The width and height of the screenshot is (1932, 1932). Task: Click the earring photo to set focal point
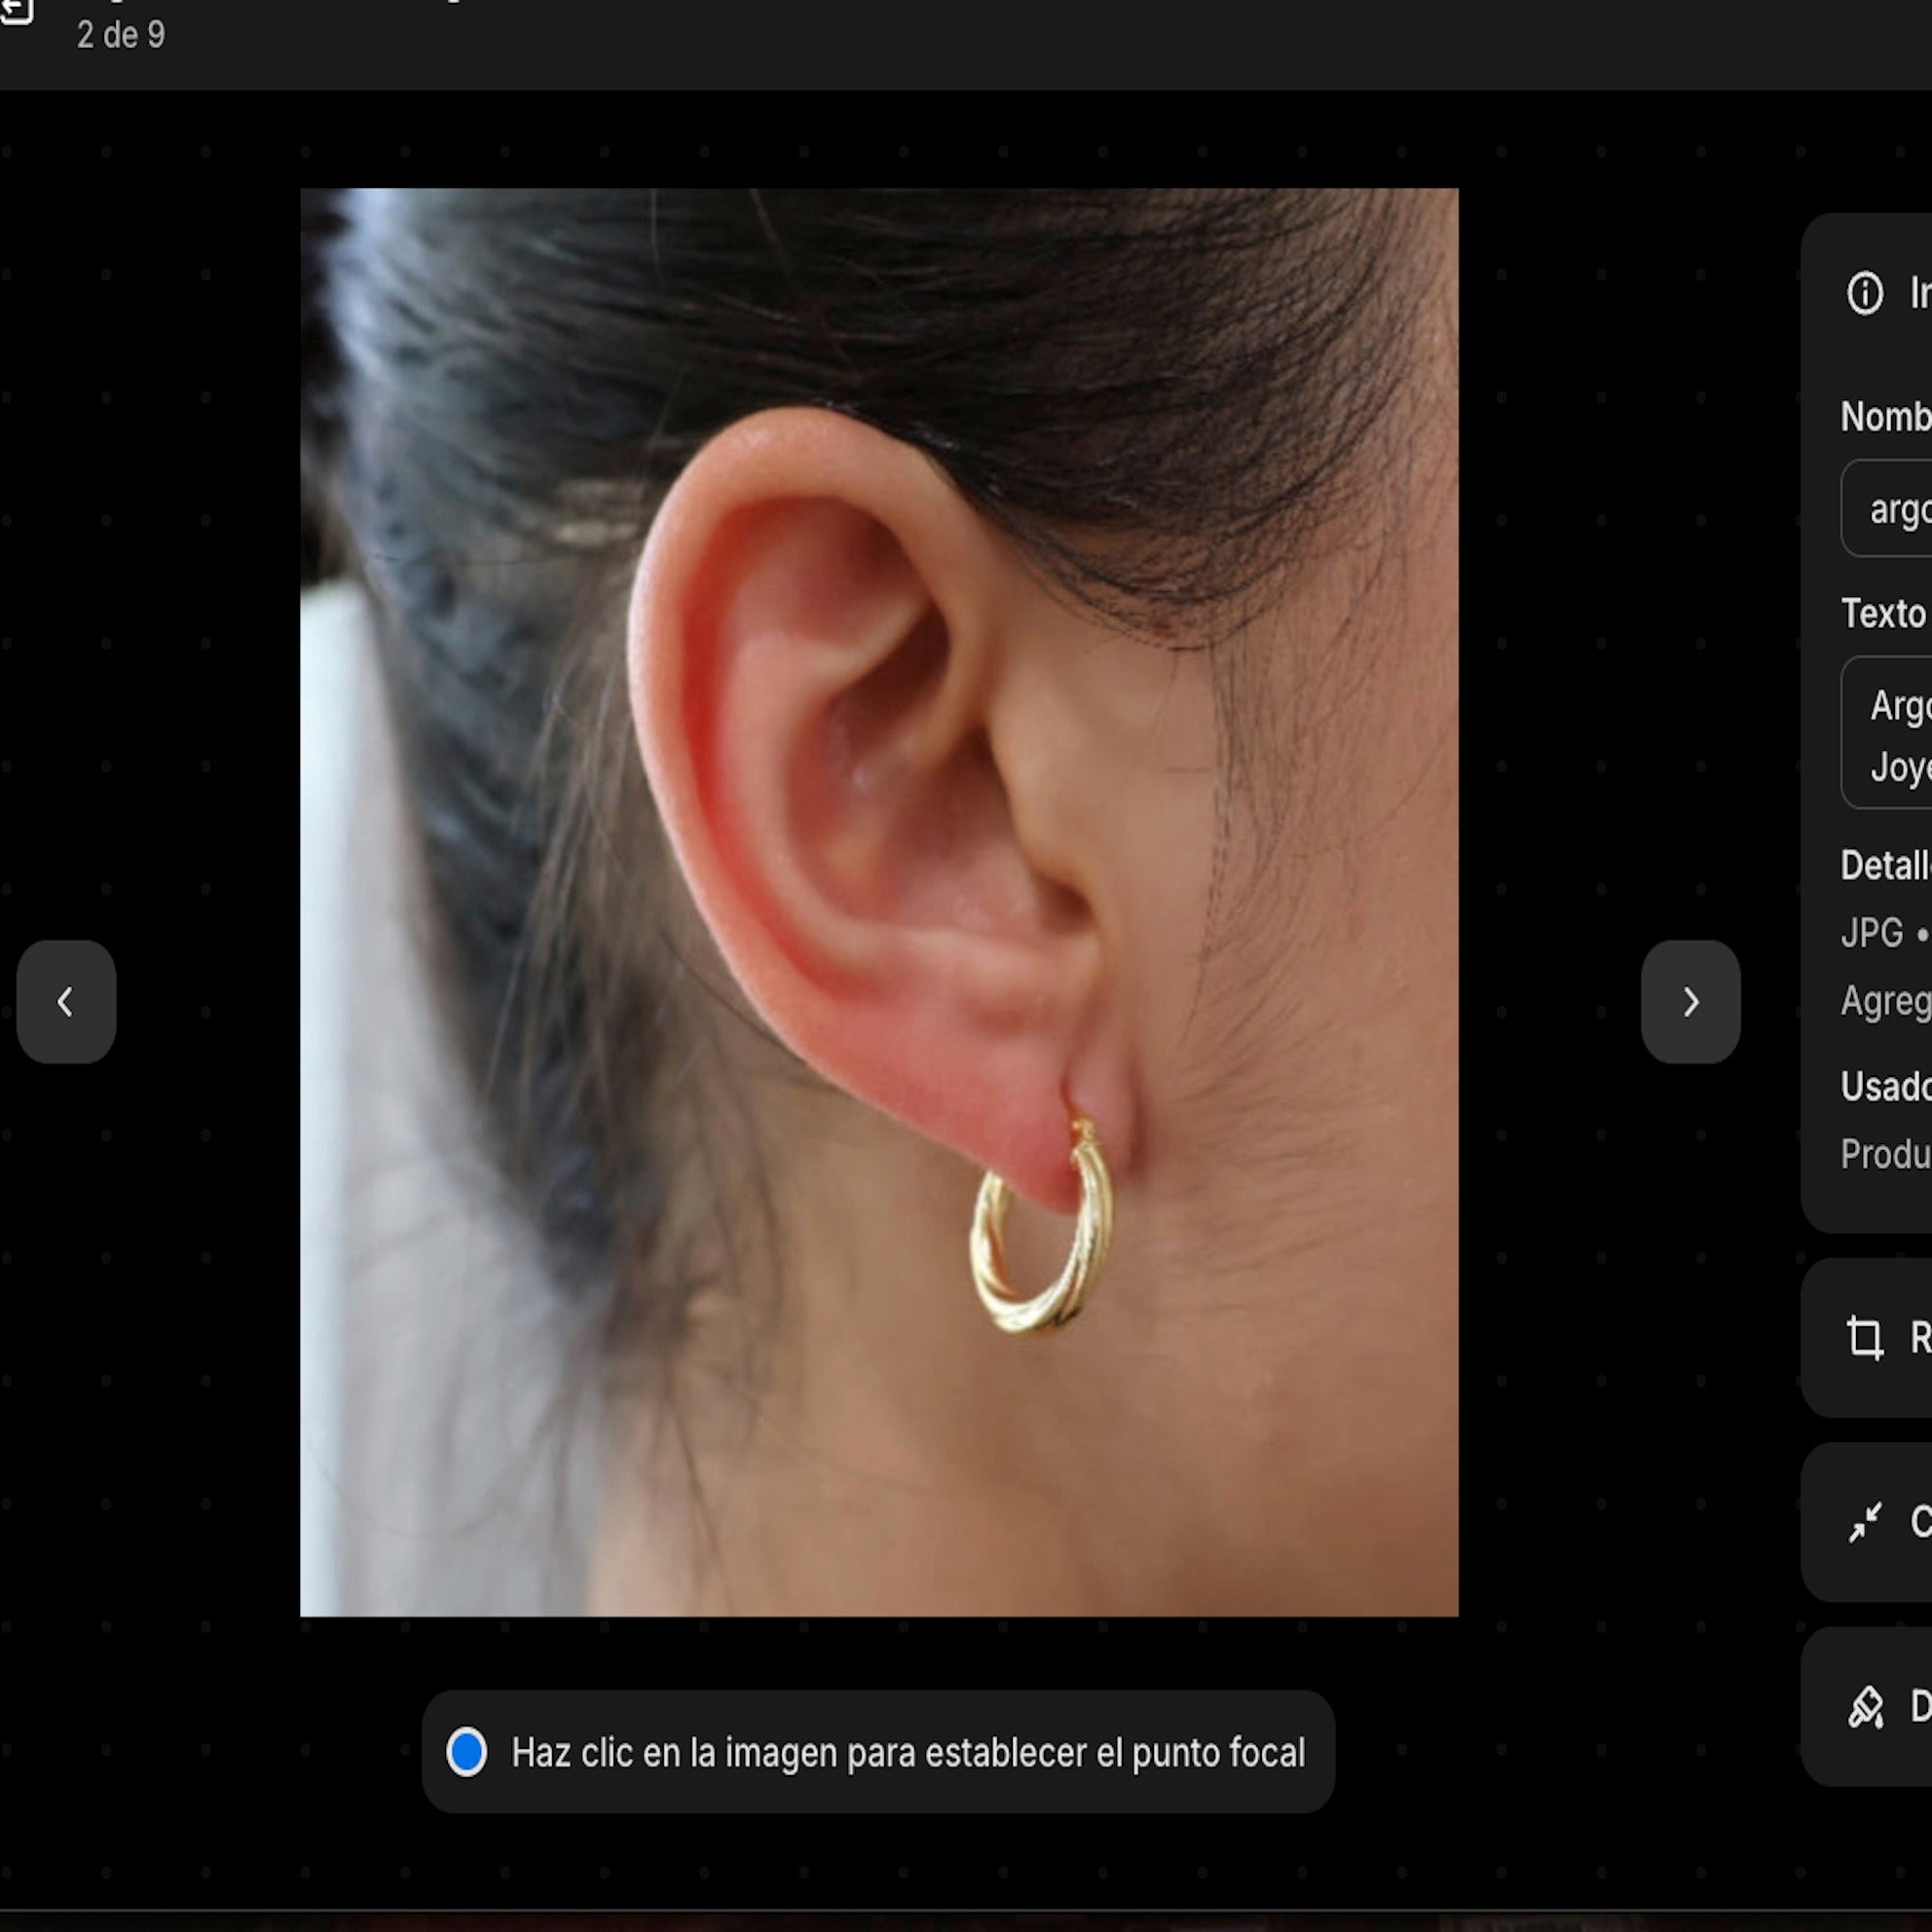tap(880, 900)
